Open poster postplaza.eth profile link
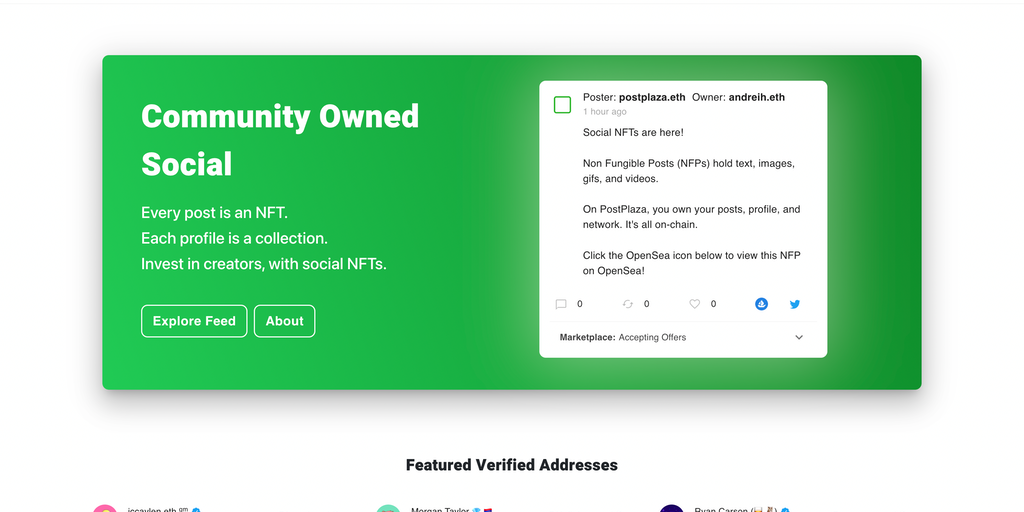Screen dimensions: 1024x512 pyautogui.click(x=652, y=97)
